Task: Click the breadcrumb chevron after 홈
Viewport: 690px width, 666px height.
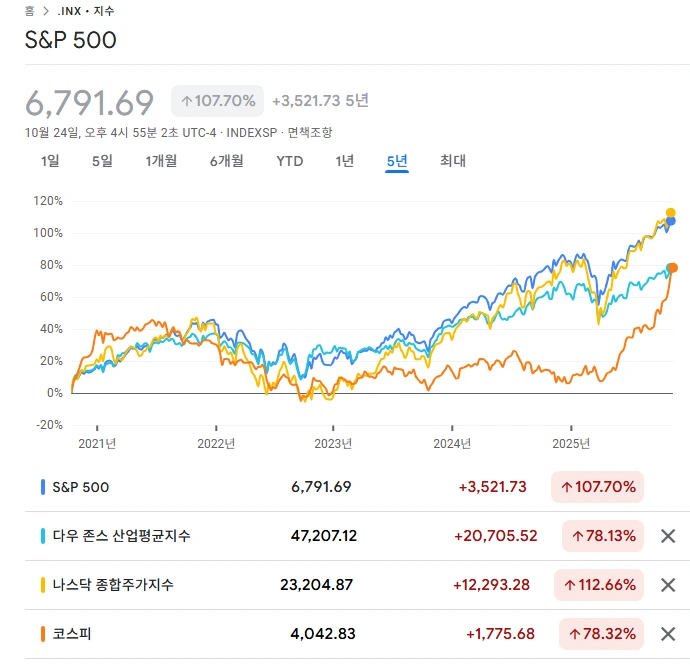Action: 46,11
